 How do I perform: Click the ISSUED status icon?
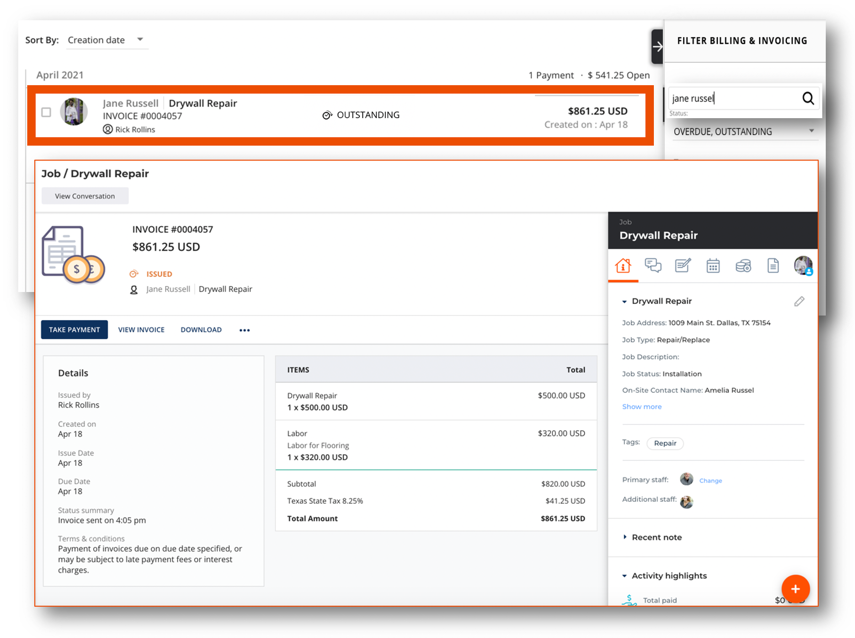click(x=134, y=274)
